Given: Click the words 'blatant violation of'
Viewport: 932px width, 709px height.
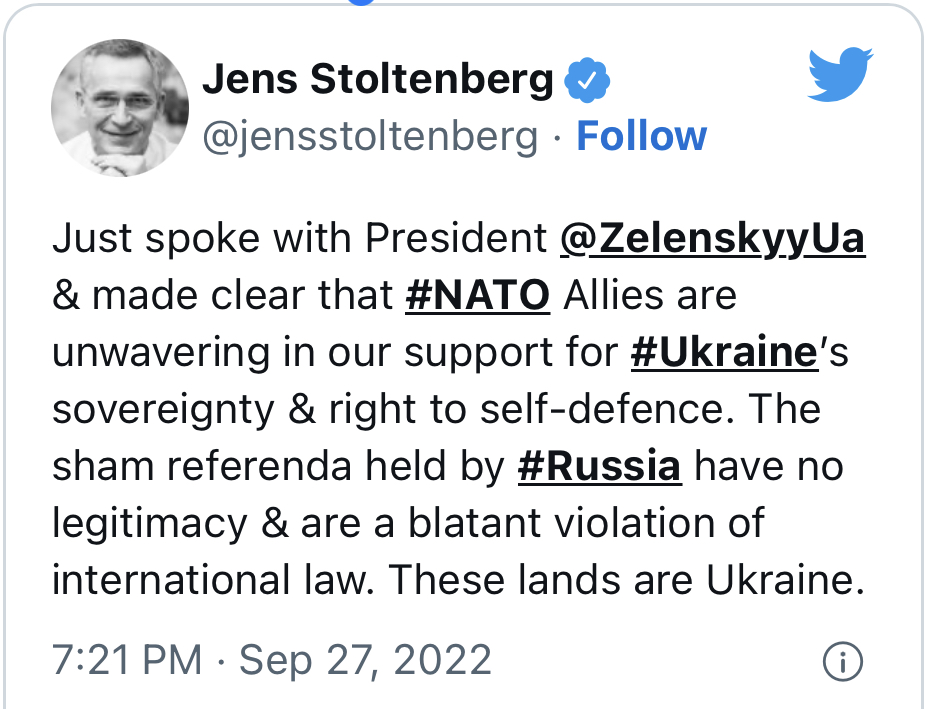Looking at the screenshot, I should (x=585, y=523).
